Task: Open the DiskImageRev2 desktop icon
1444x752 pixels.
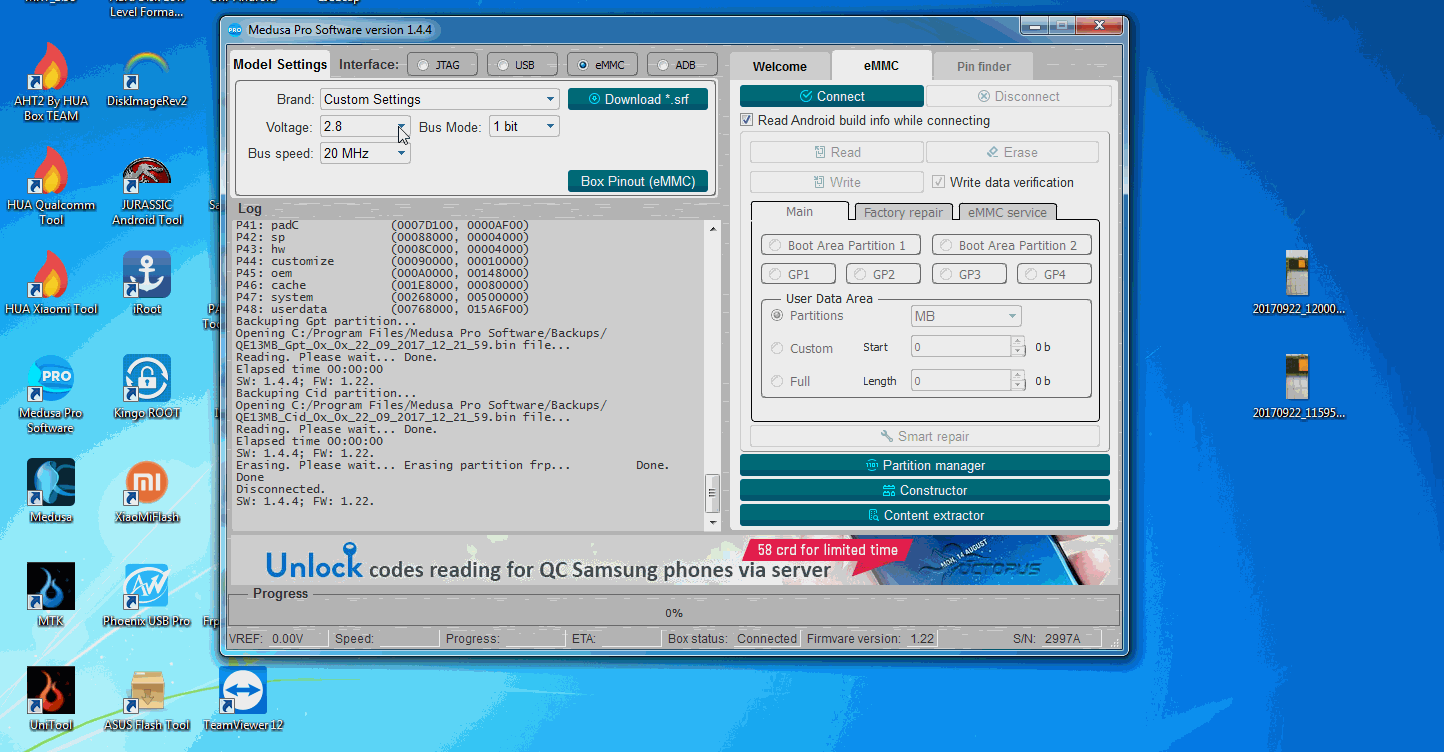Action: coord(147,78)
